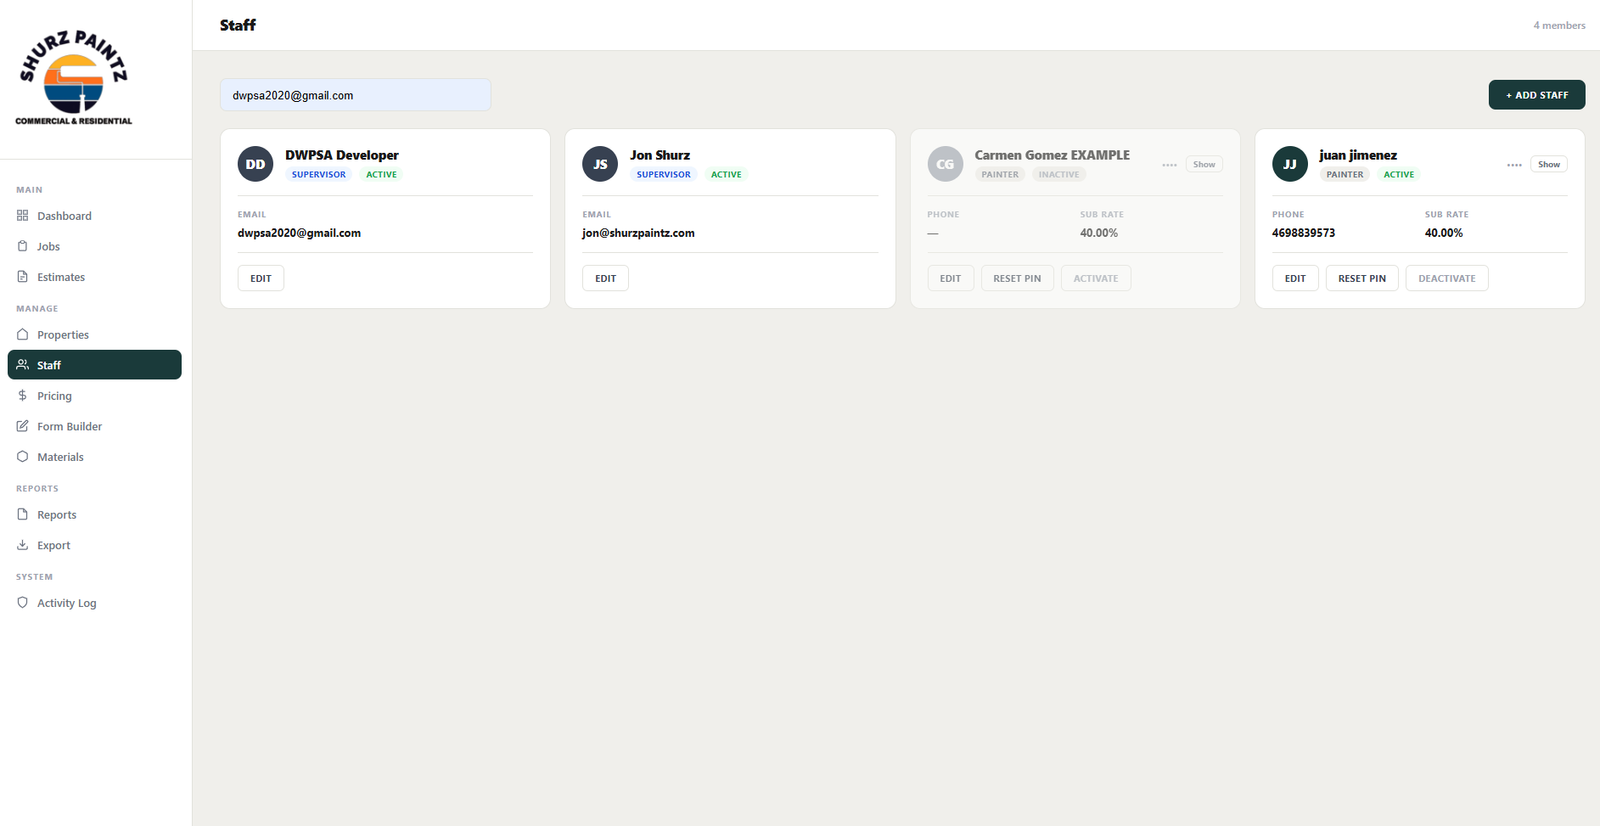Click the Materials hexagon icon

pos(22,456)
